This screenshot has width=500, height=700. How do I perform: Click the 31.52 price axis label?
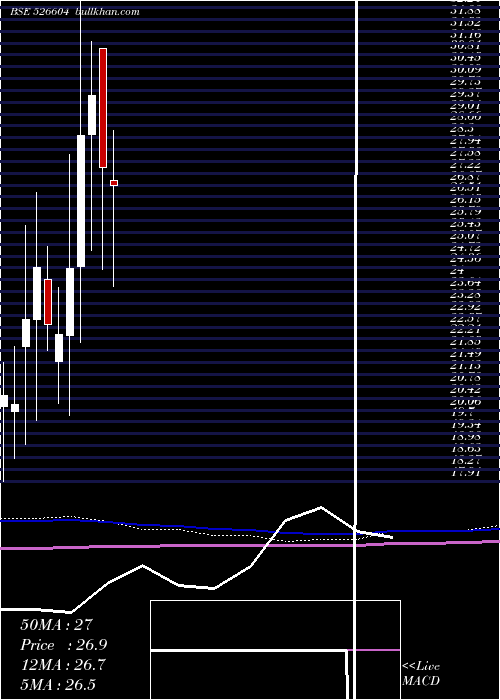pos(466,22)
